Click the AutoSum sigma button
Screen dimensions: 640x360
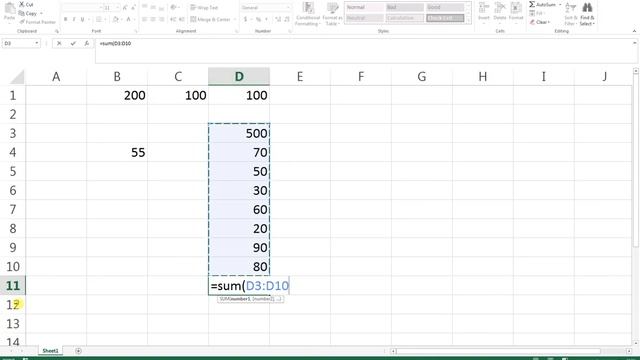pos(542,4)
